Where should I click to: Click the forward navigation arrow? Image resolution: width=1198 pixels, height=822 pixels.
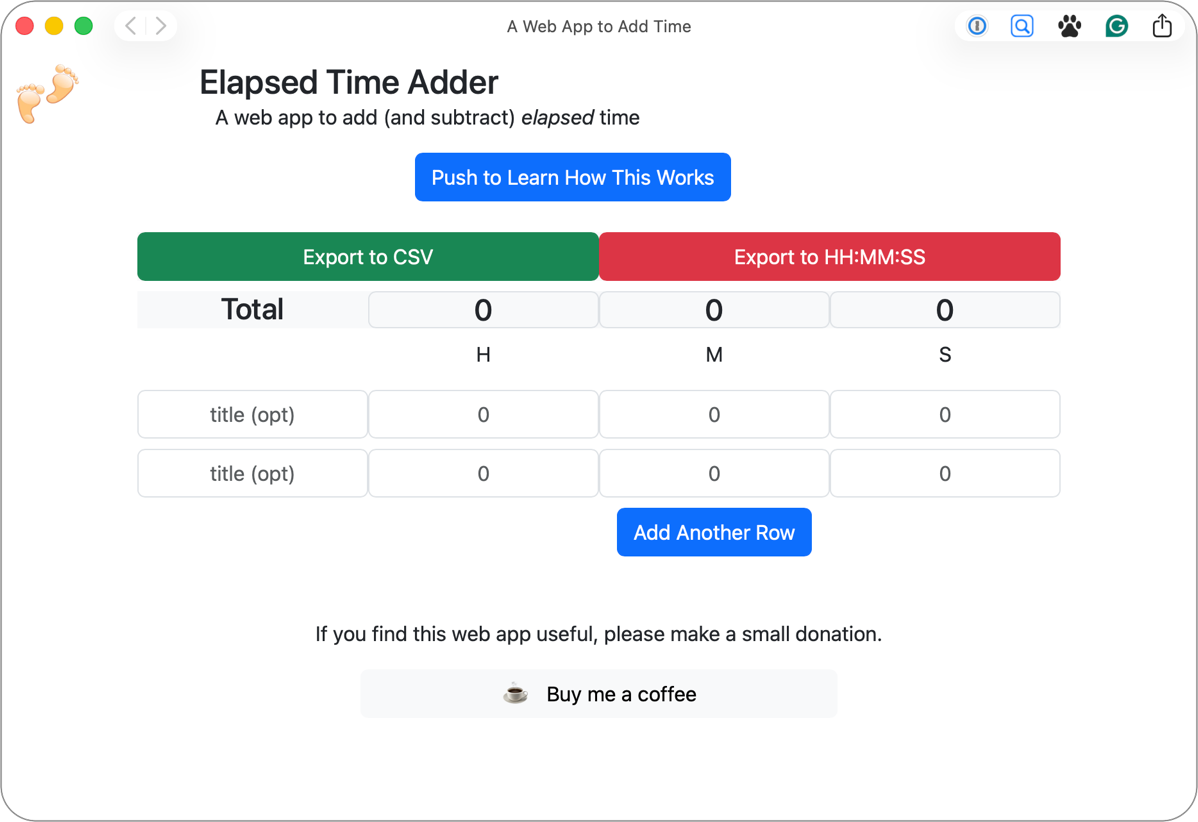162,26
